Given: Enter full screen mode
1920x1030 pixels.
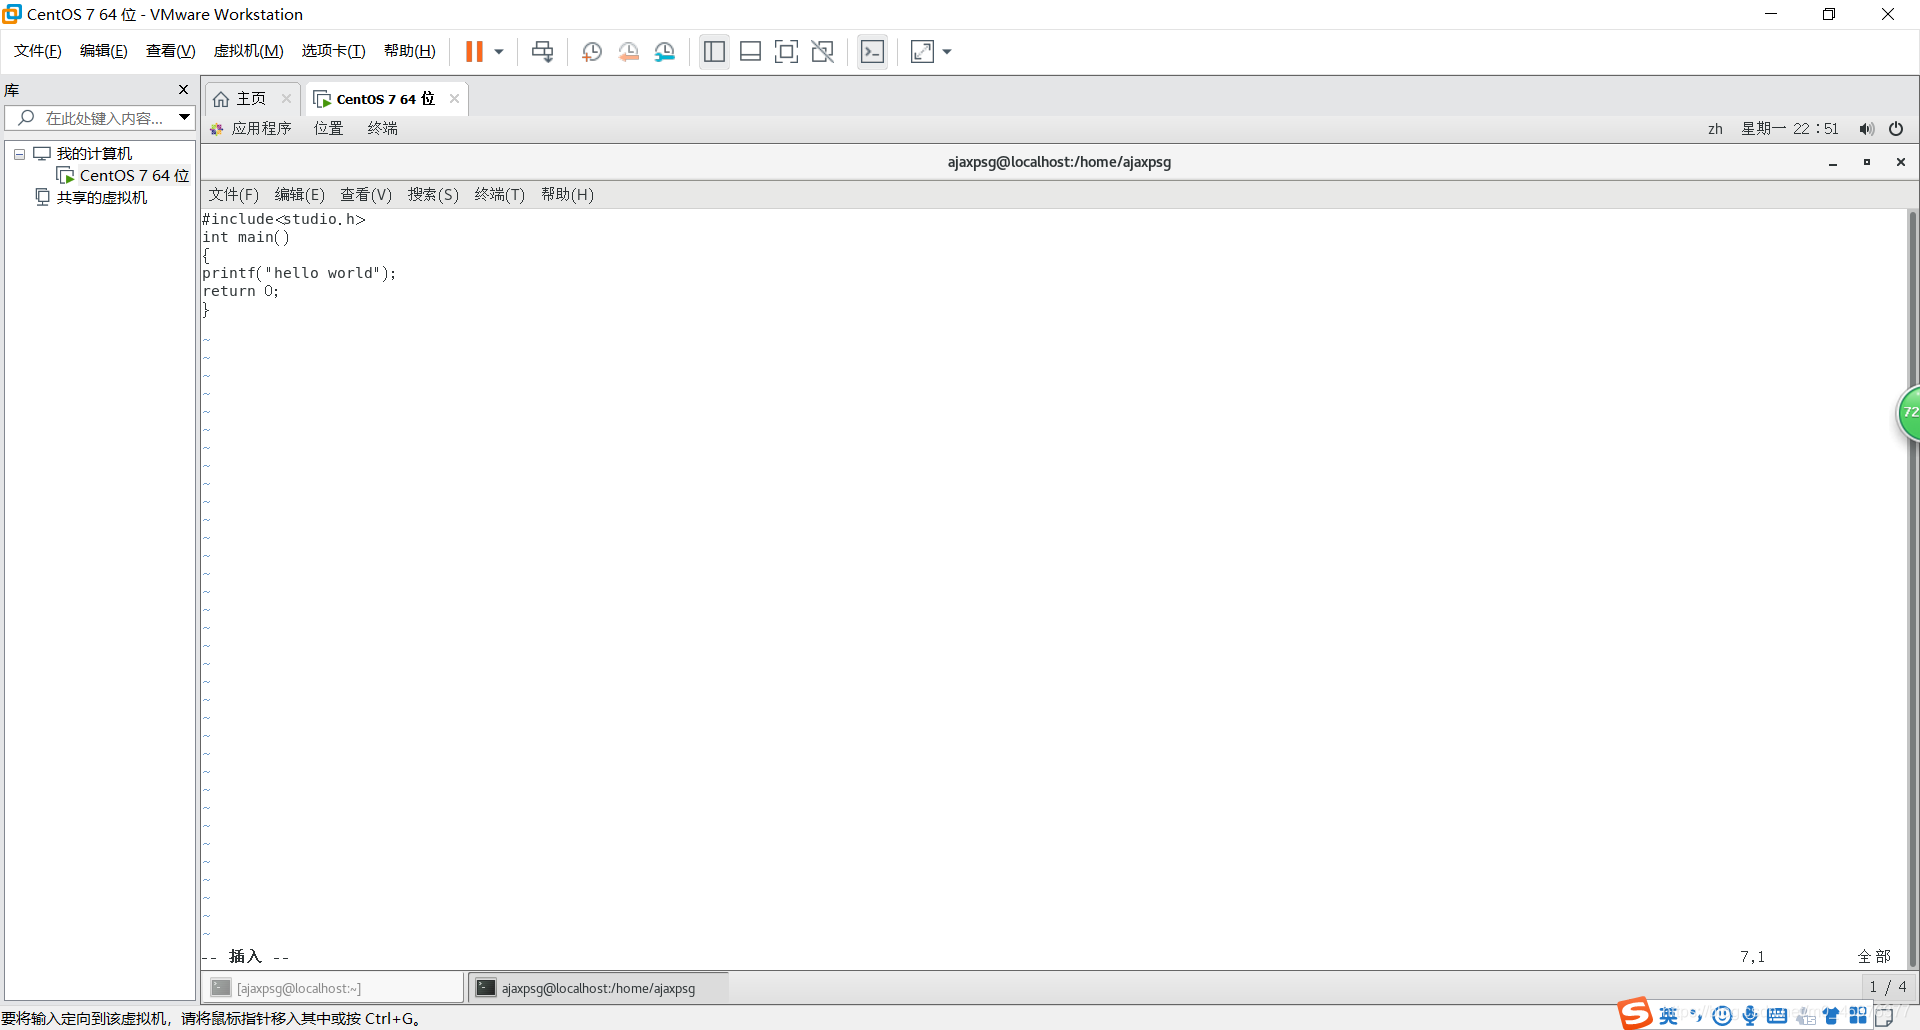Looking at the screenshot, I should click(x=786, y=51).
